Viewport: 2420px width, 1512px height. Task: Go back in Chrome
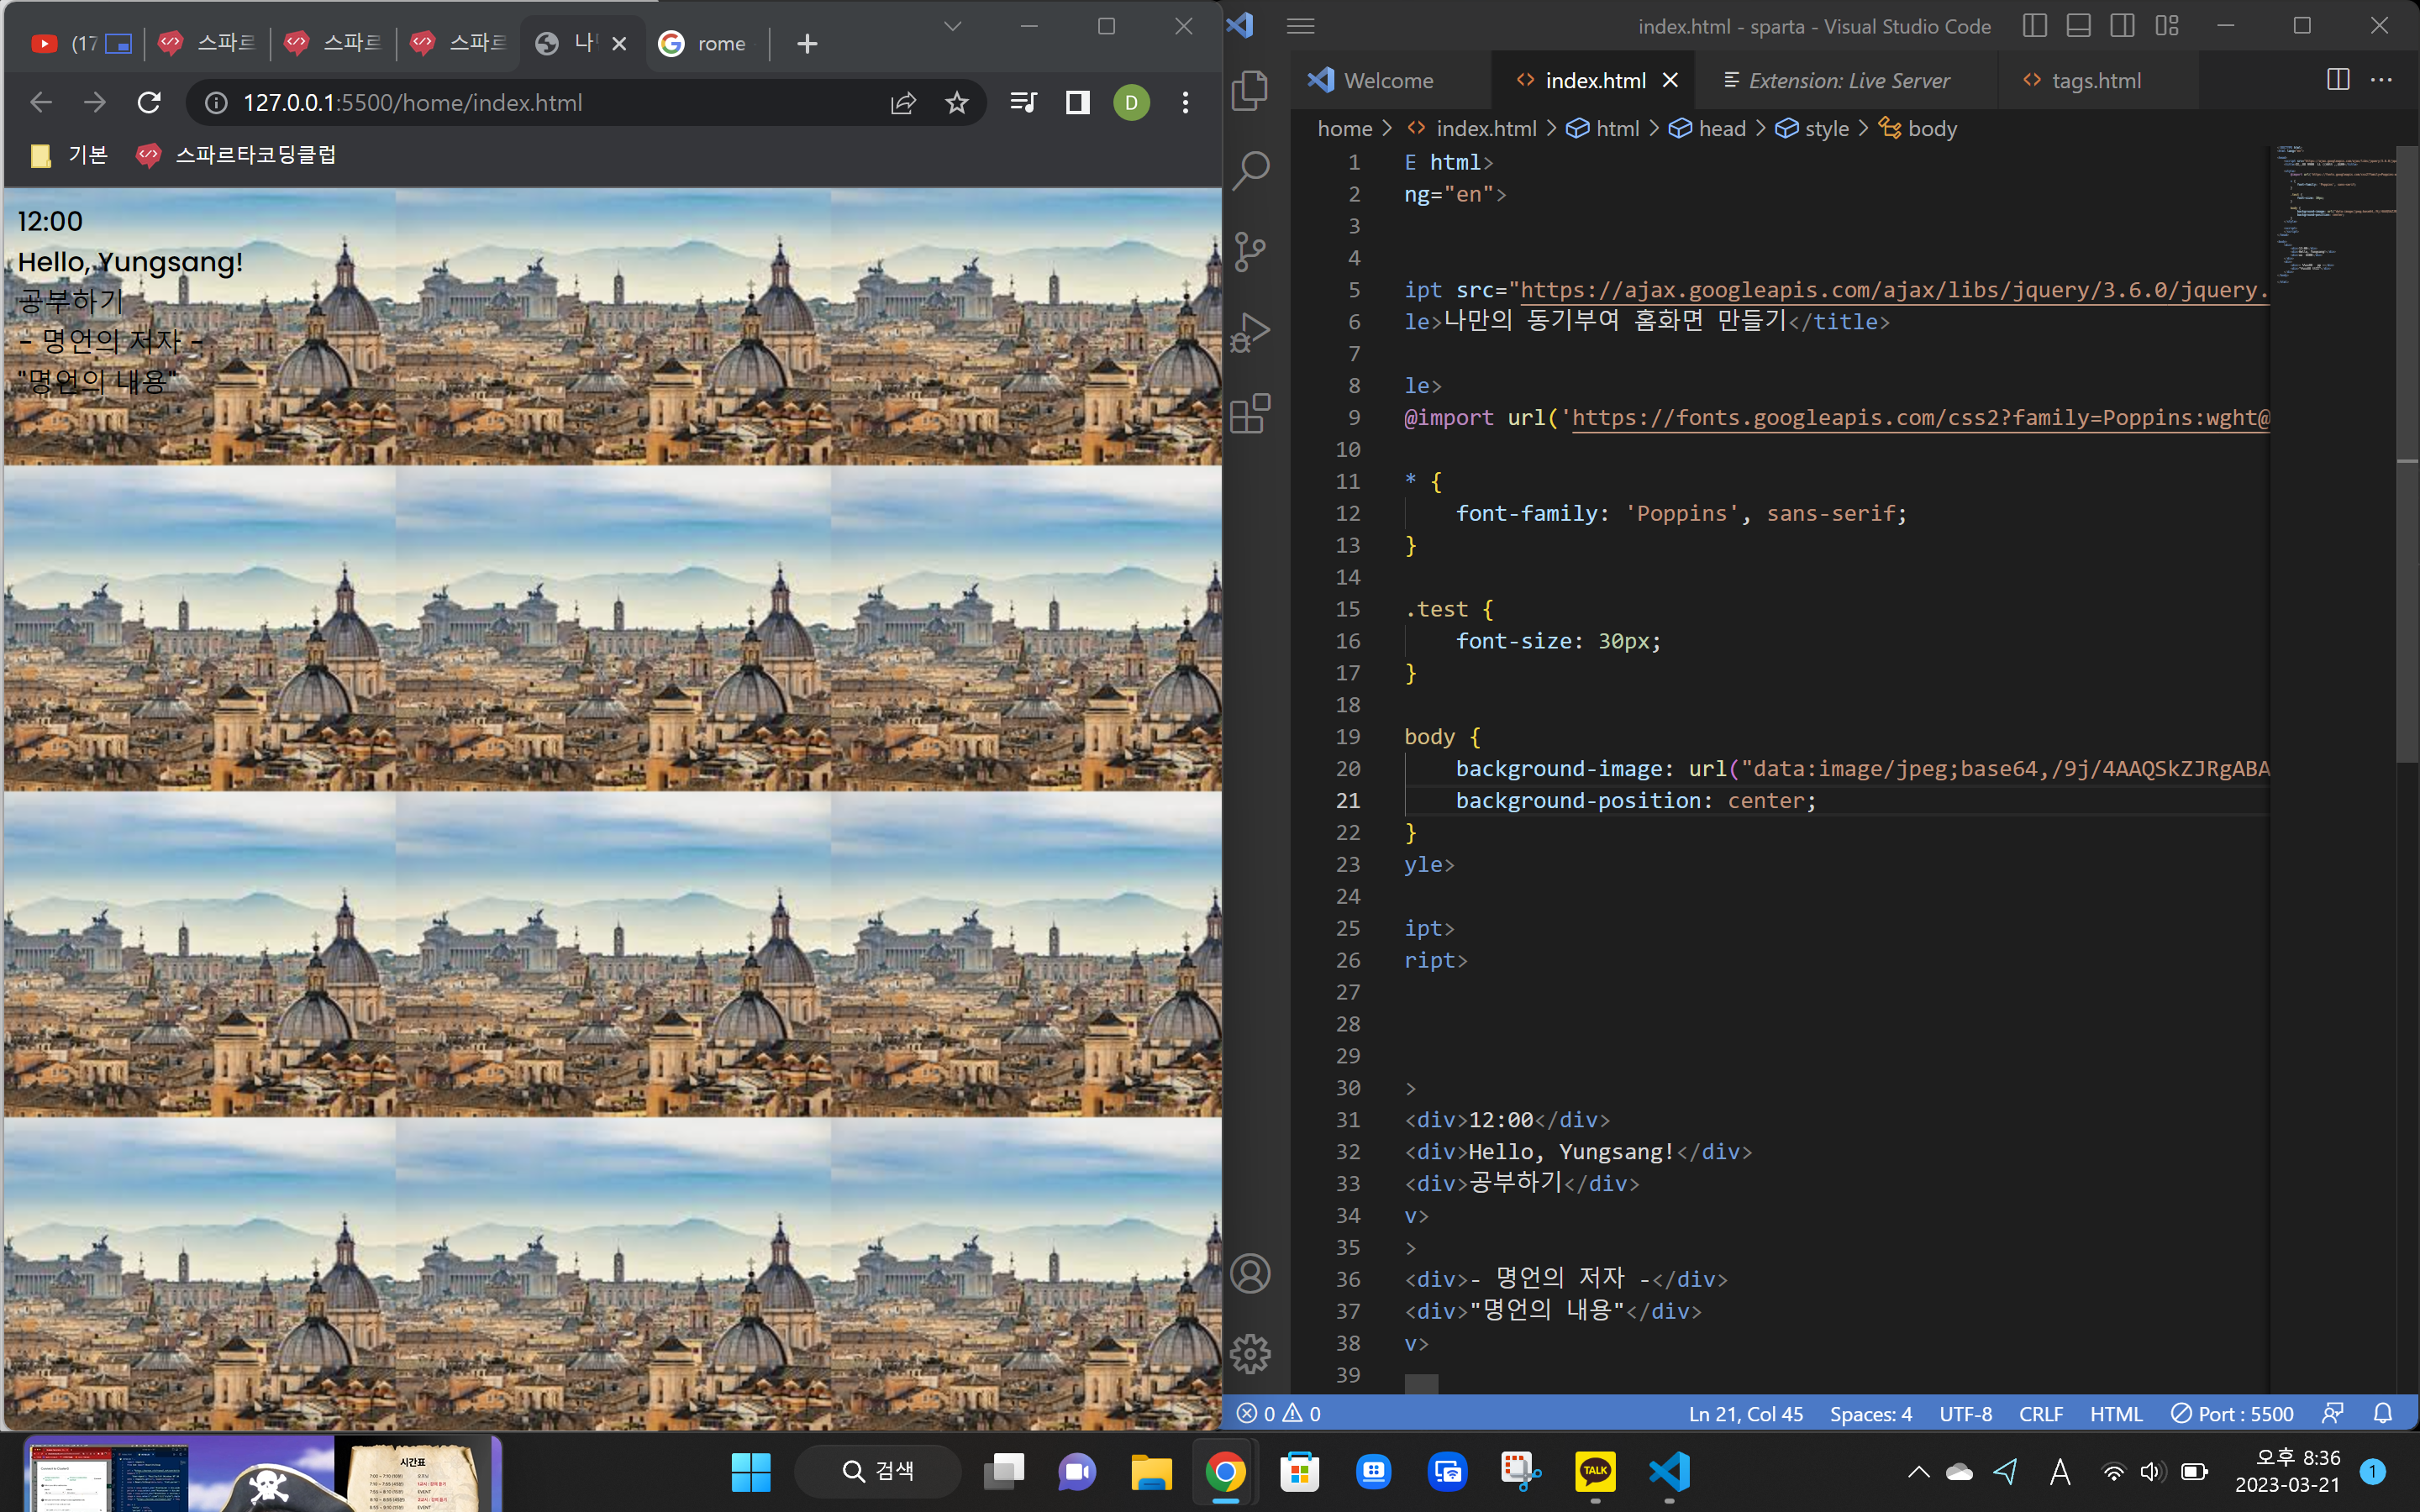(x=41, y=102)
